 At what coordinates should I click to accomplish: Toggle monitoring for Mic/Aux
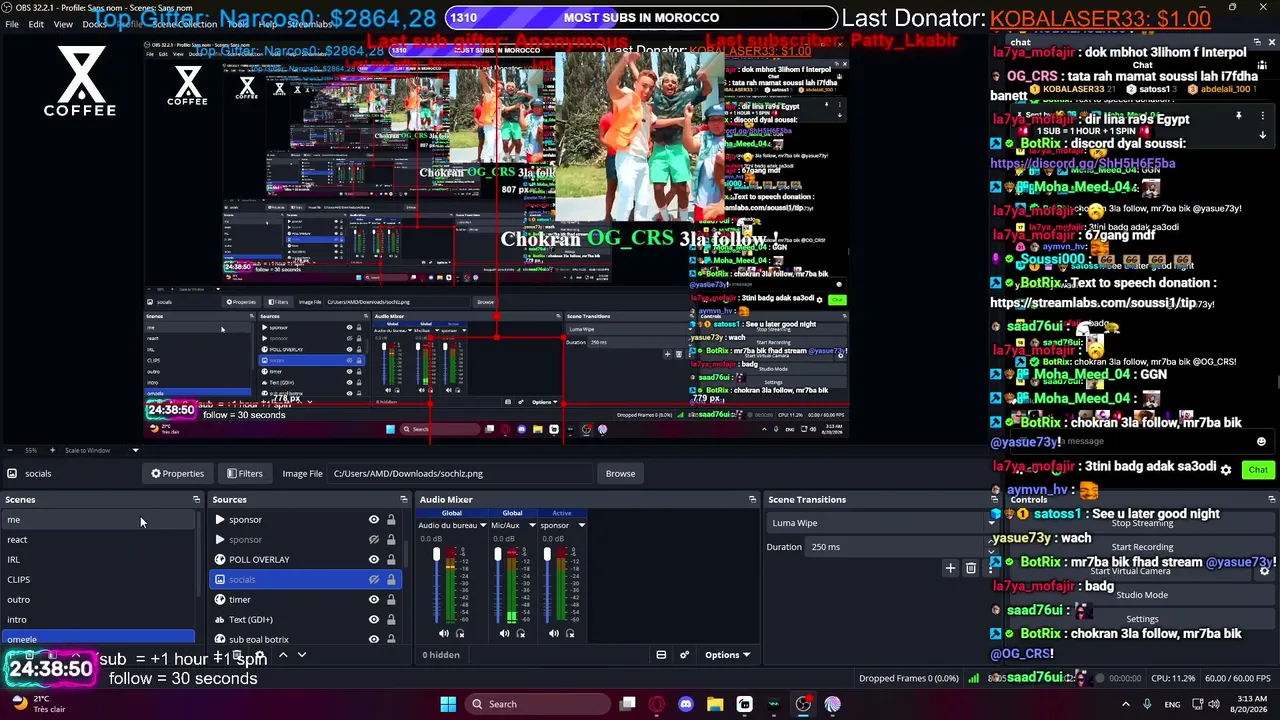[520, 633]
